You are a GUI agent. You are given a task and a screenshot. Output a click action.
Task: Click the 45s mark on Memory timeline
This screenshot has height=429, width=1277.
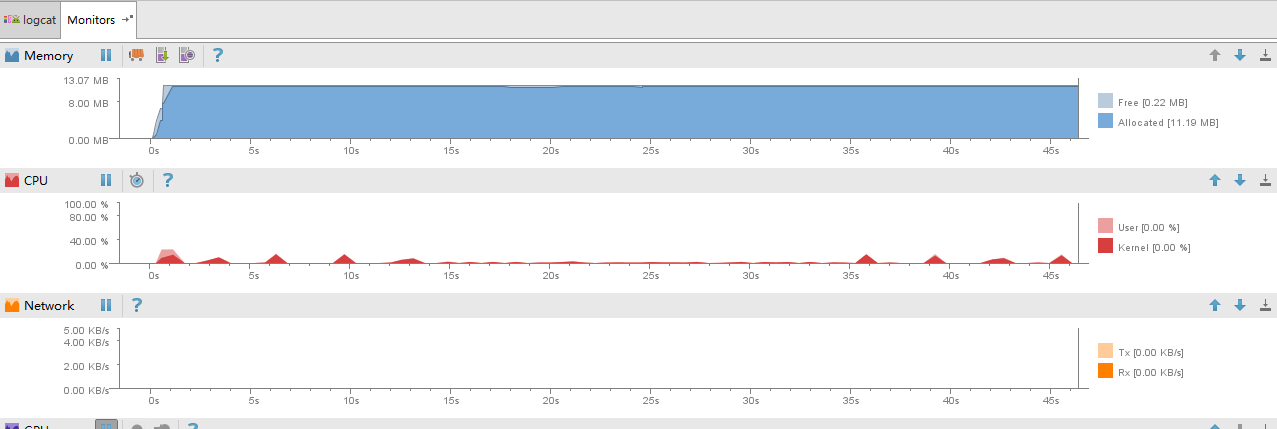click(x=1050, y=151)
